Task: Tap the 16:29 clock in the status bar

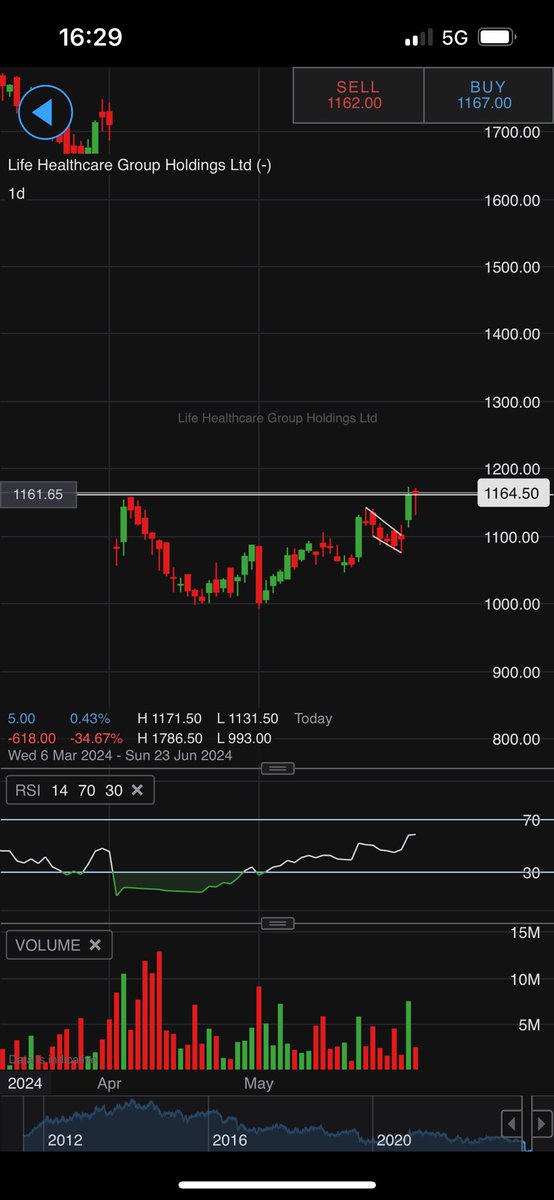Action: 91,38
